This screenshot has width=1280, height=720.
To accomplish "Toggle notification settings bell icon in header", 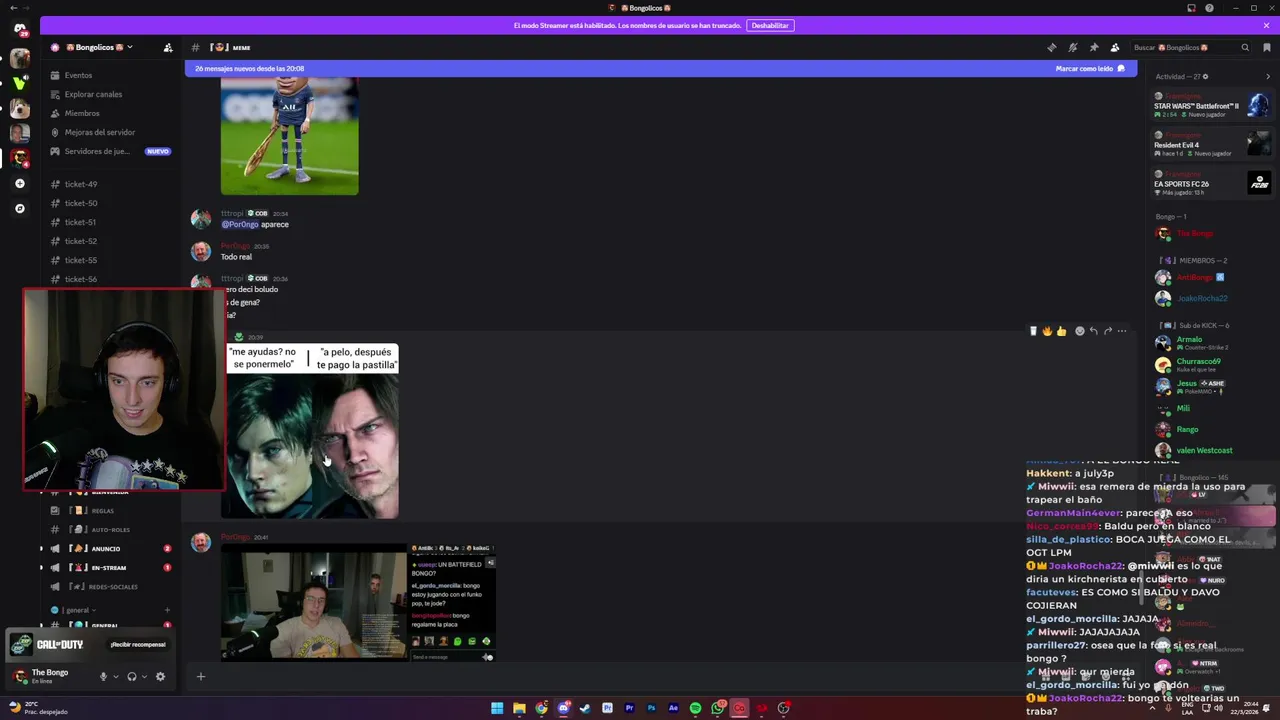I will [x=1072, y=47].
